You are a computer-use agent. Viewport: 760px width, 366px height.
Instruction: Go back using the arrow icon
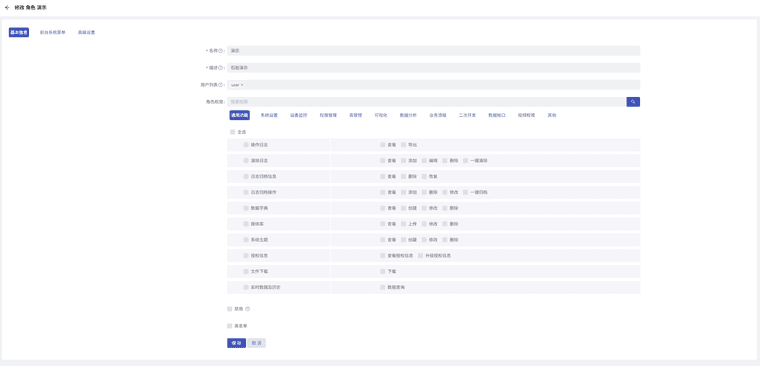pyautogui.click(x=7, y=8)
